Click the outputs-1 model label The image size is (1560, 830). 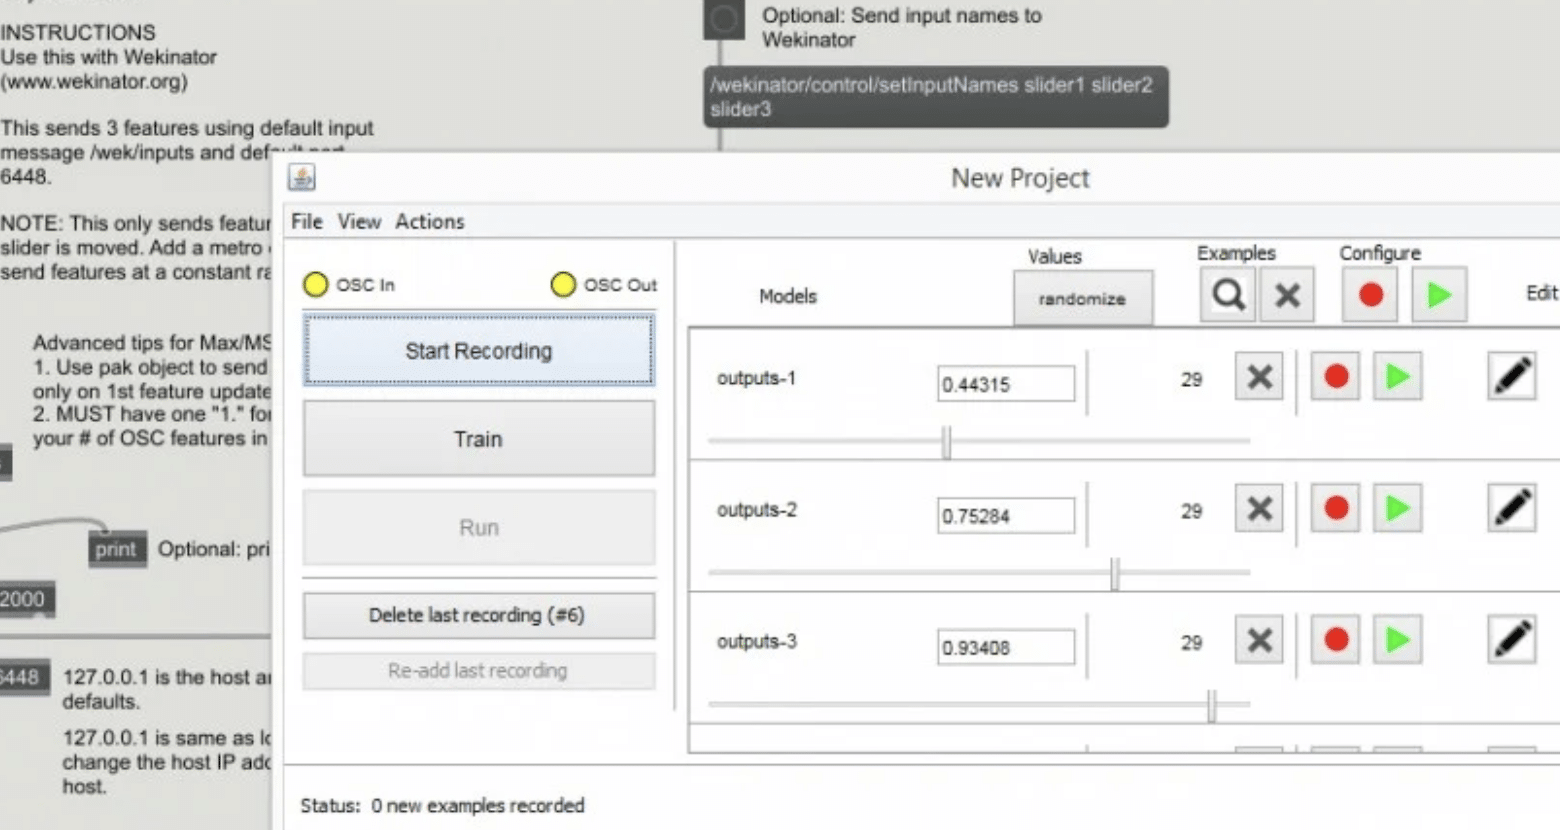coord(756,378)
